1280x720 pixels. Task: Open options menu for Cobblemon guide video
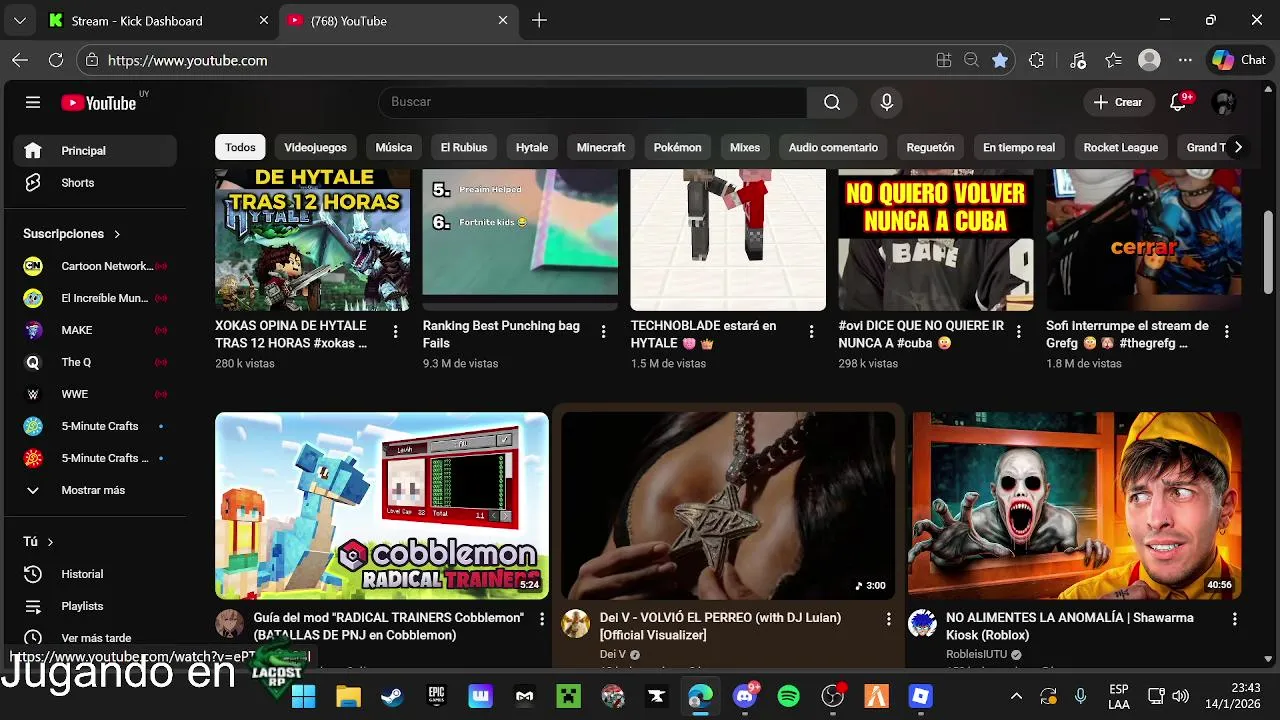542,620
